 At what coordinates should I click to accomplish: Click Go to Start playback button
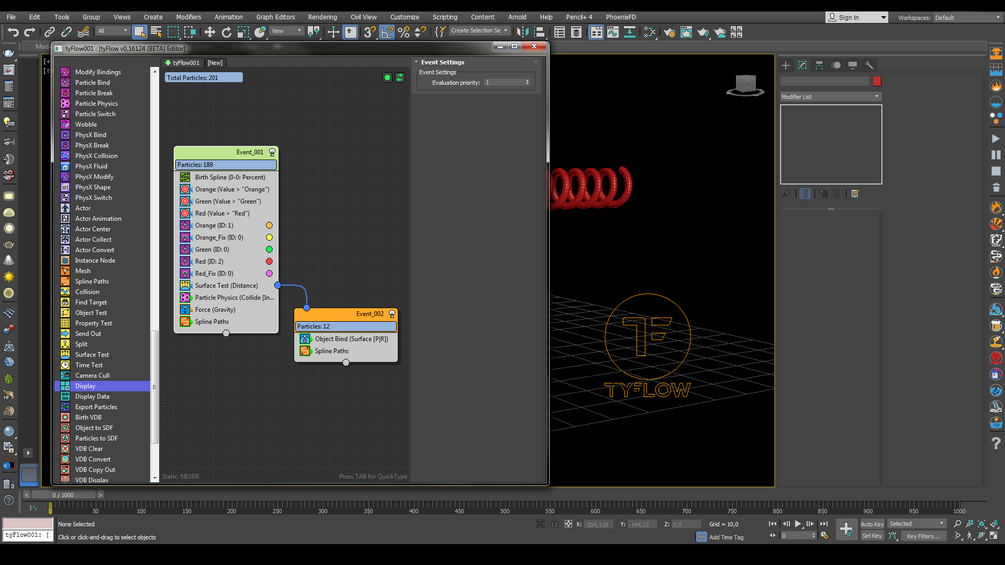[x=773, y=524]
